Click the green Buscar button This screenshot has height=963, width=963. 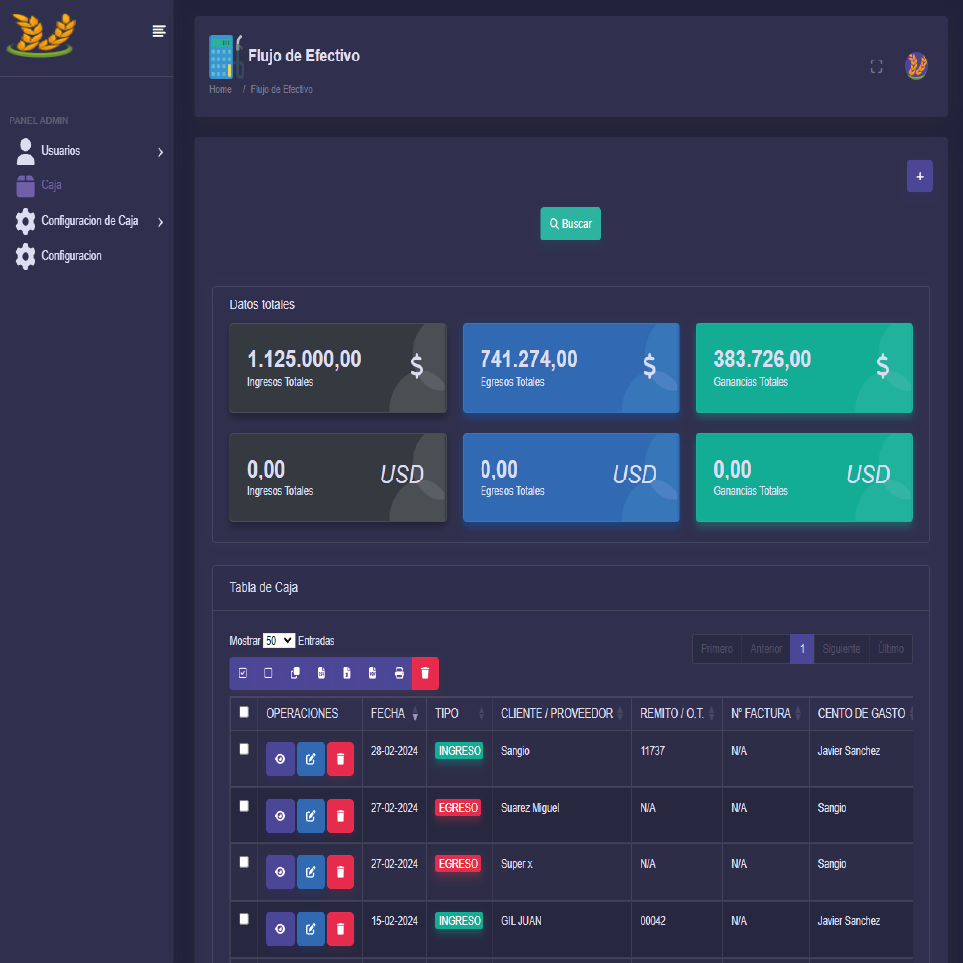[570, 224]
